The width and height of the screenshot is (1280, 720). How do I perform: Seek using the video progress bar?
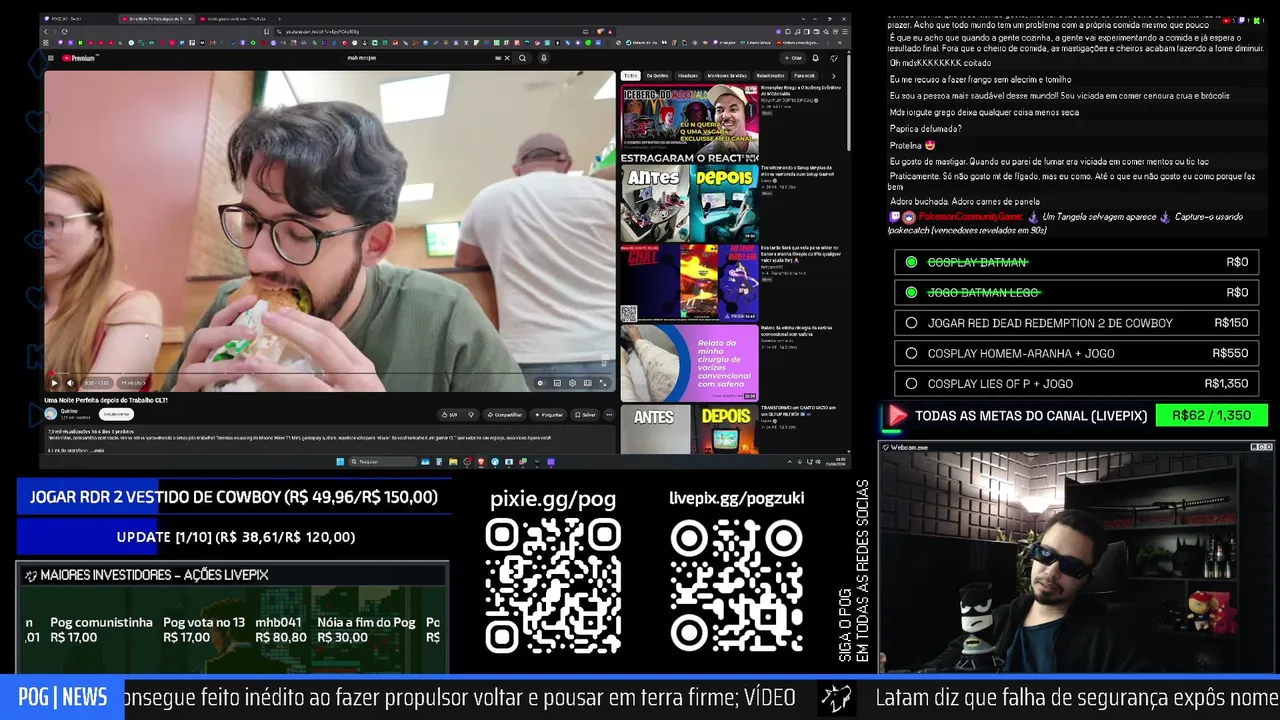[330, 374]
